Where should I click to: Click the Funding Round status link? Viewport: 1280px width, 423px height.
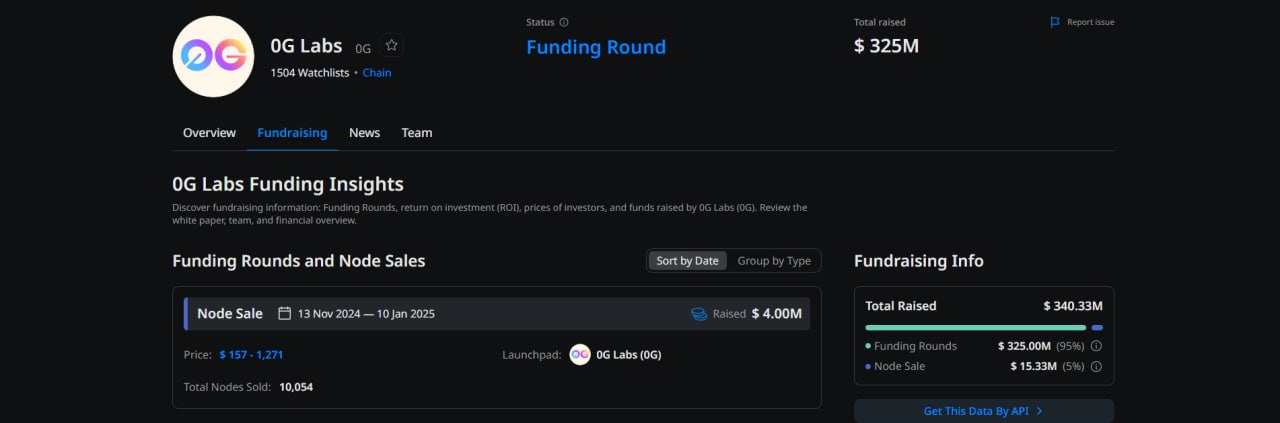pos(596,47)
